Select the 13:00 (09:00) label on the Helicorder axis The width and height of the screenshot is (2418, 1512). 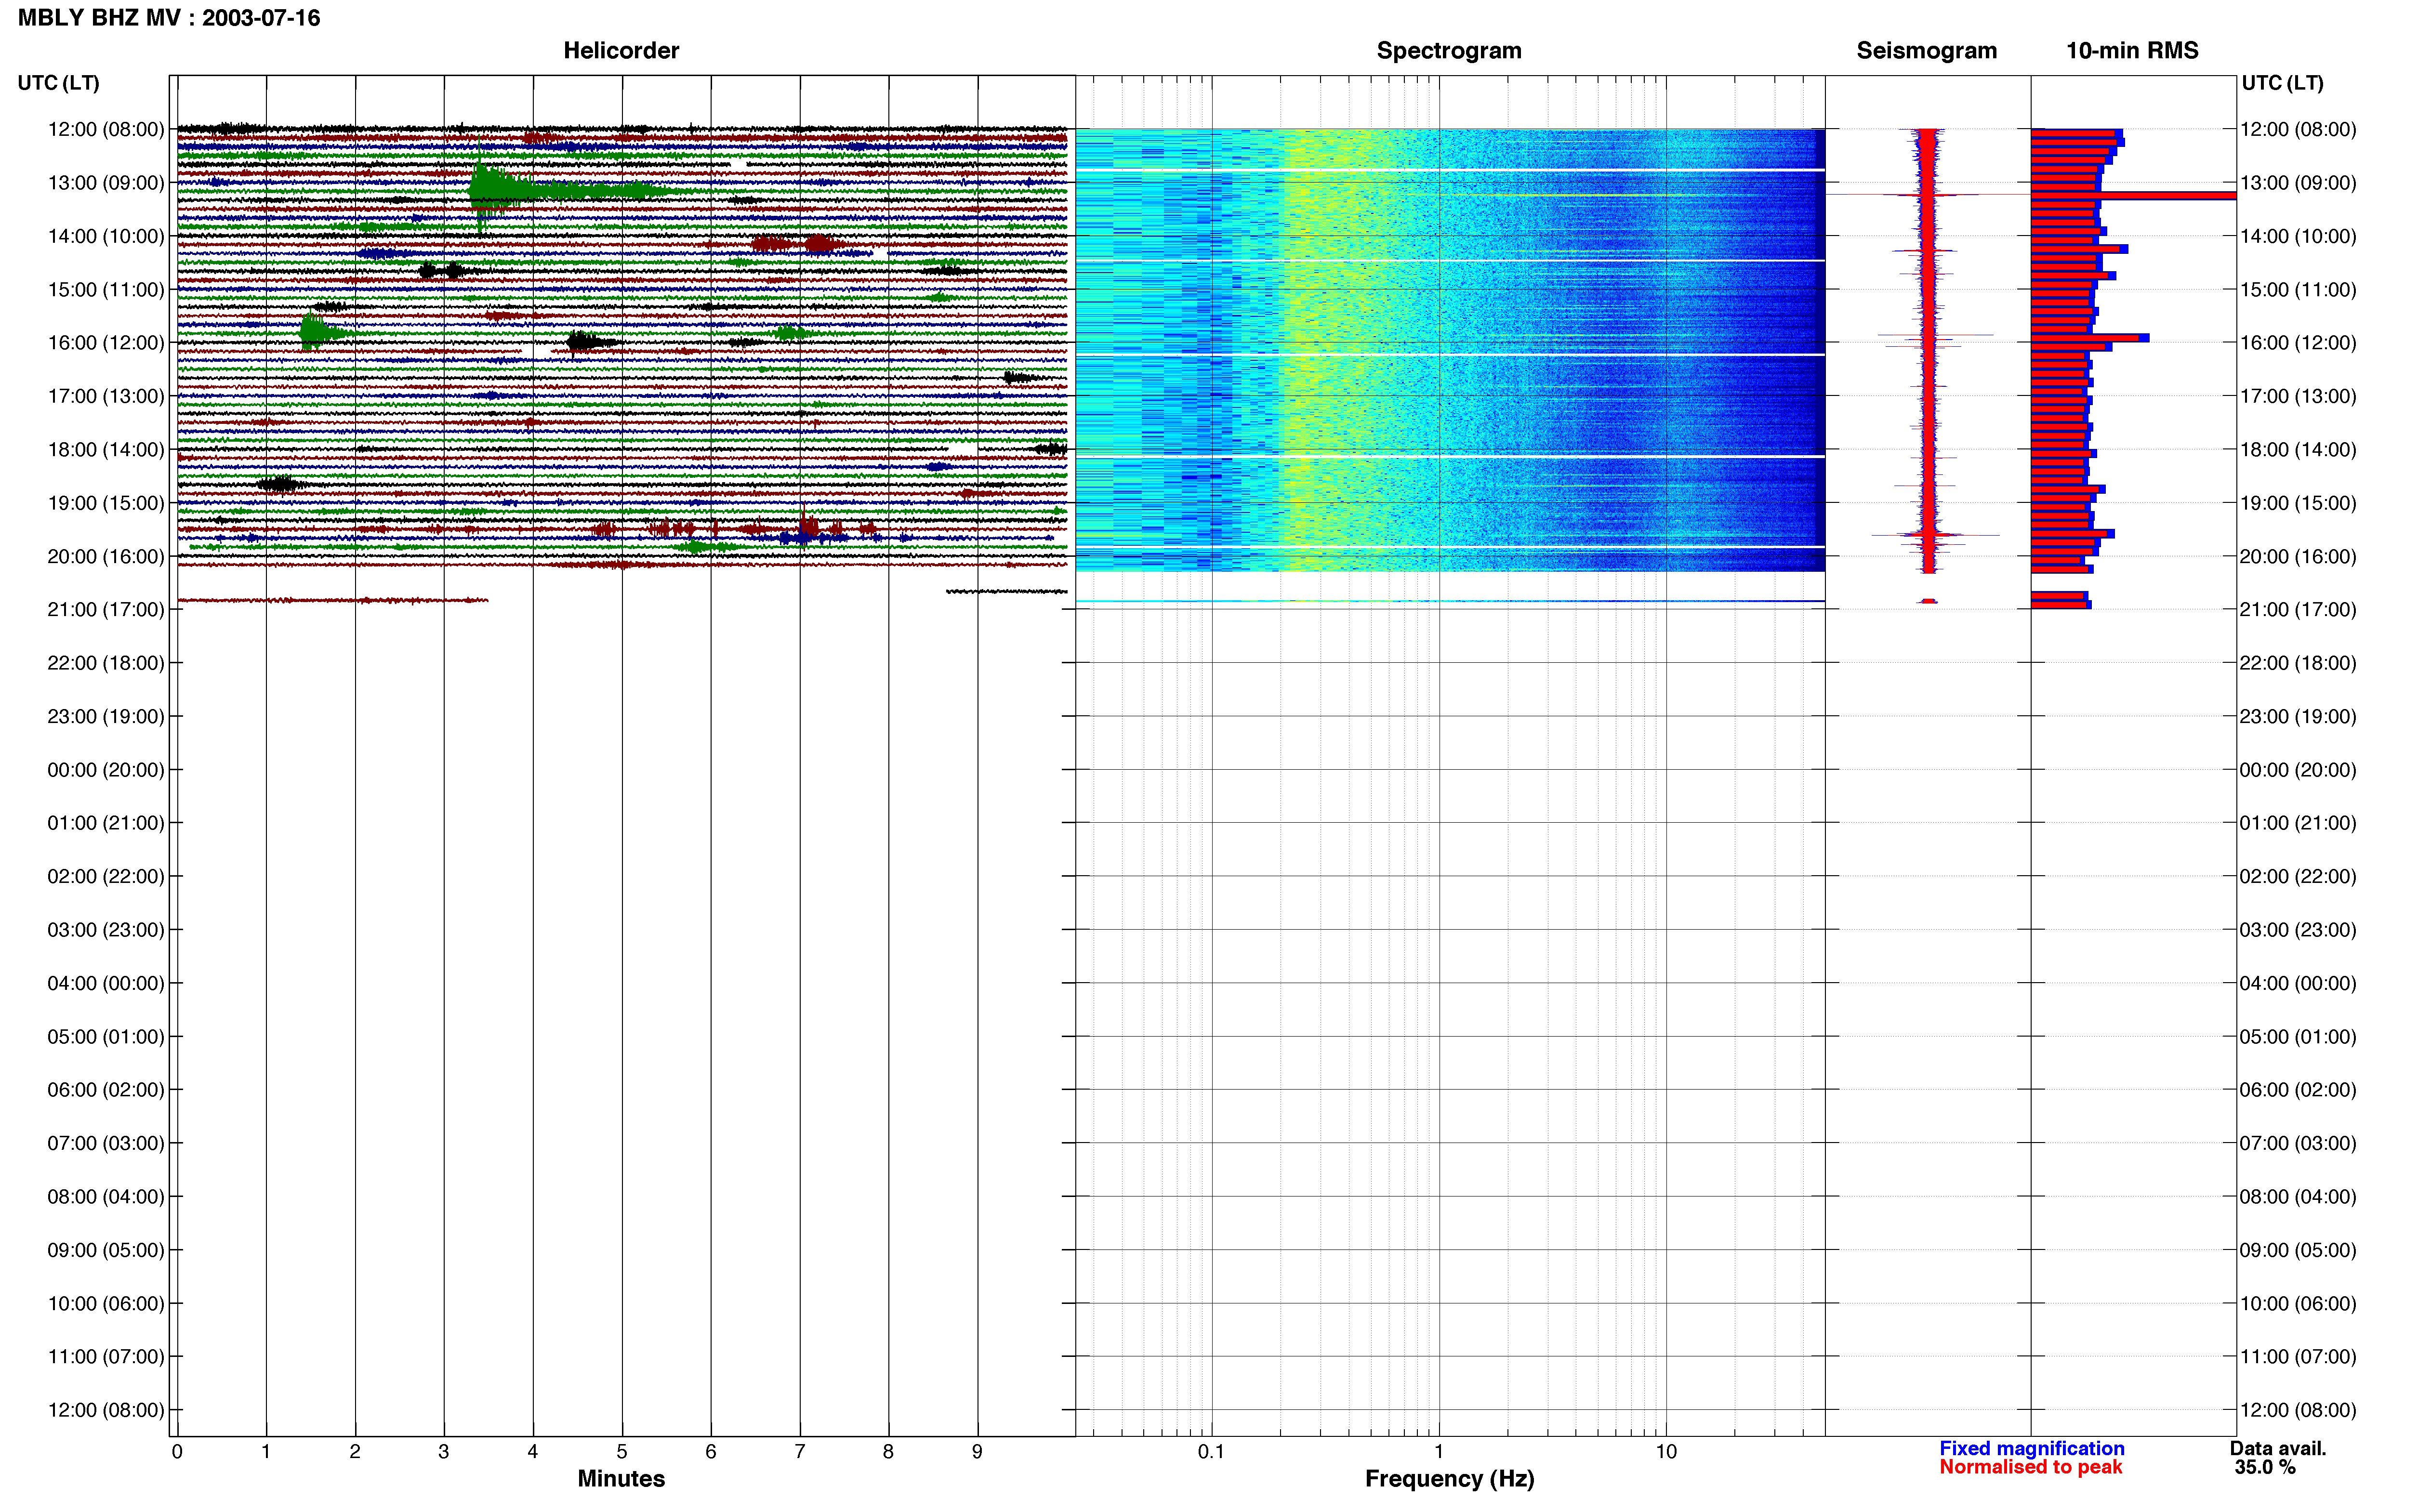pos(106,183)
